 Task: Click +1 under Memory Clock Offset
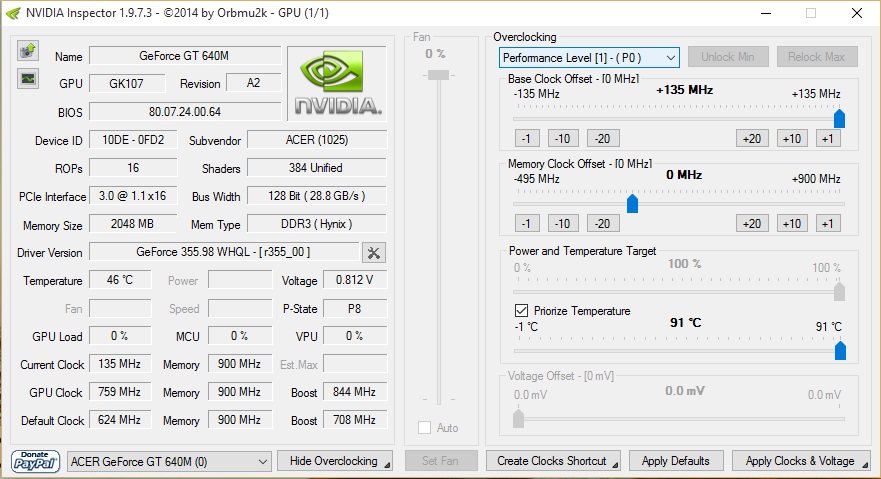(x=828, y=223)
